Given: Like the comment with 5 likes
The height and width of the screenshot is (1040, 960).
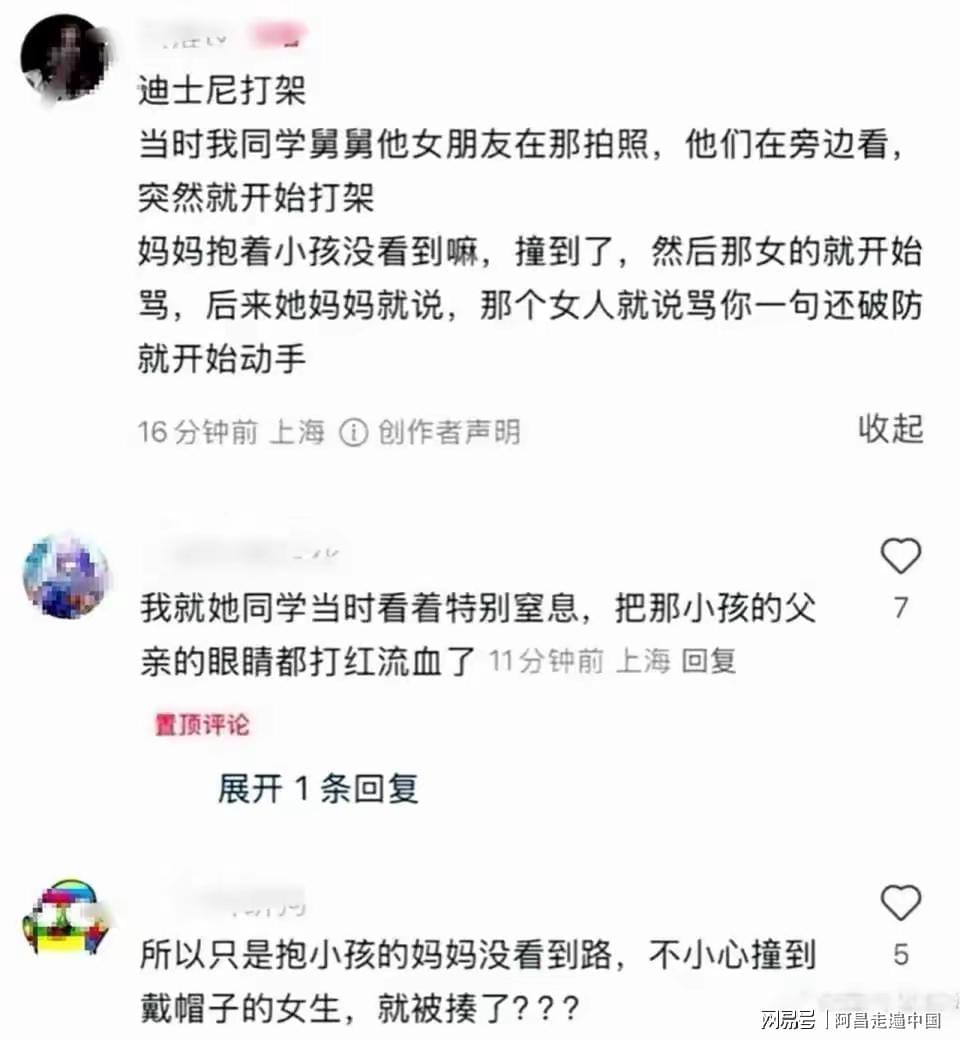Looking at the screenshot, I should click(900, 903).
